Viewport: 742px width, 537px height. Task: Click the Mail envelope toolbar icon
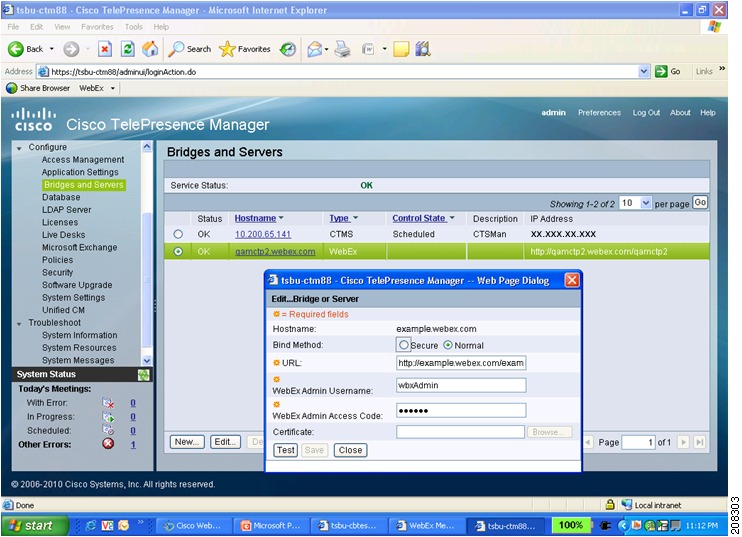(315, 49)
